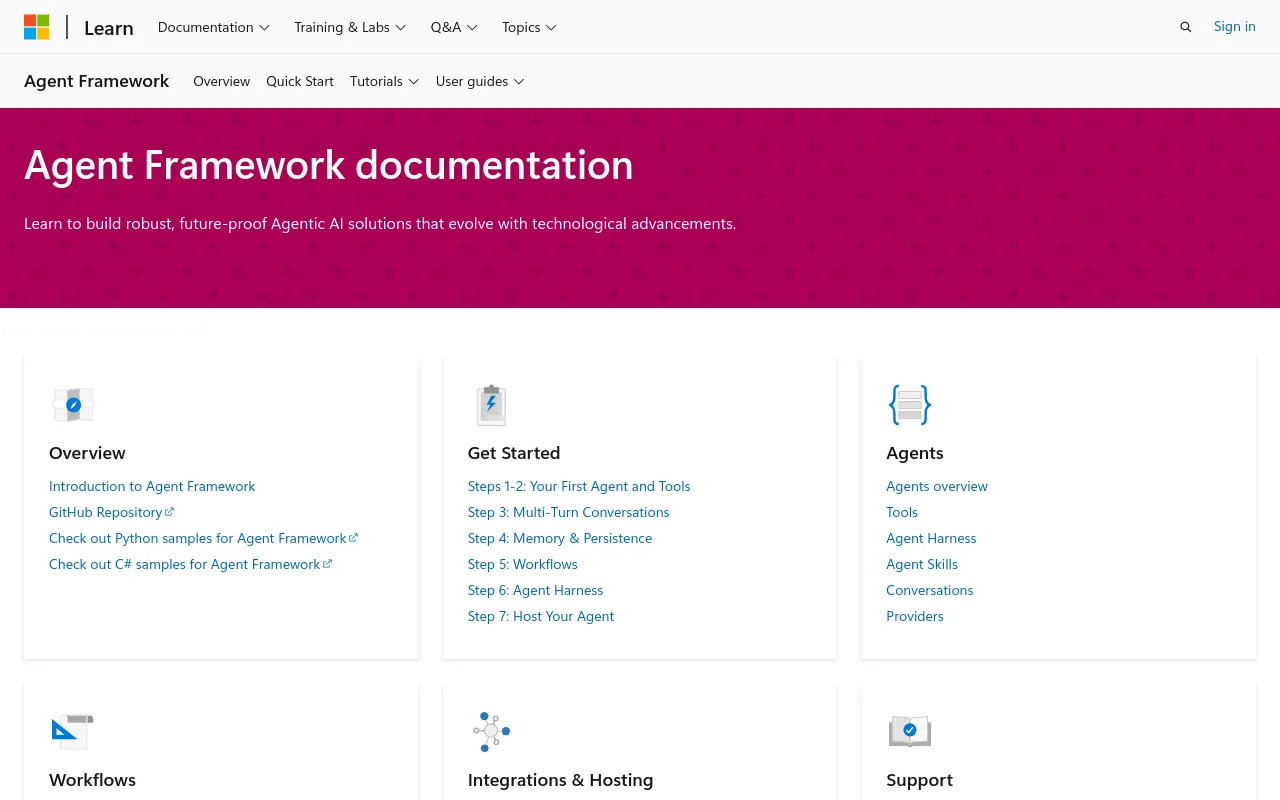Open the Conversations link
The image size is (1280, 800).
(930, 590)
